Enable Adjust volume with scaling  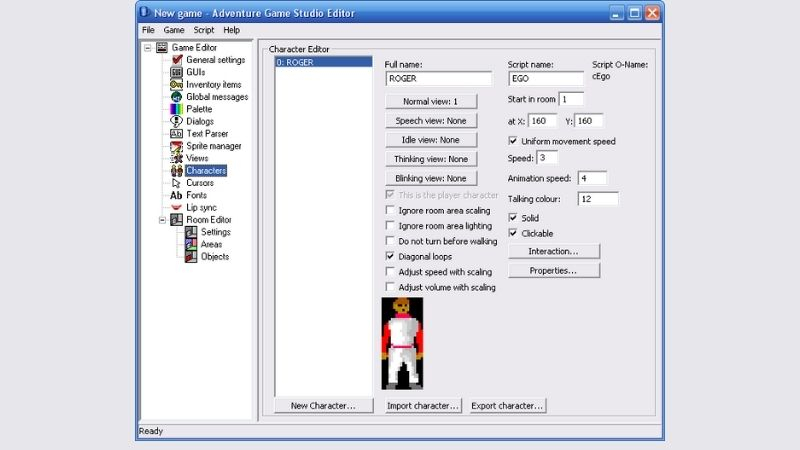click(x=390, y=287)
